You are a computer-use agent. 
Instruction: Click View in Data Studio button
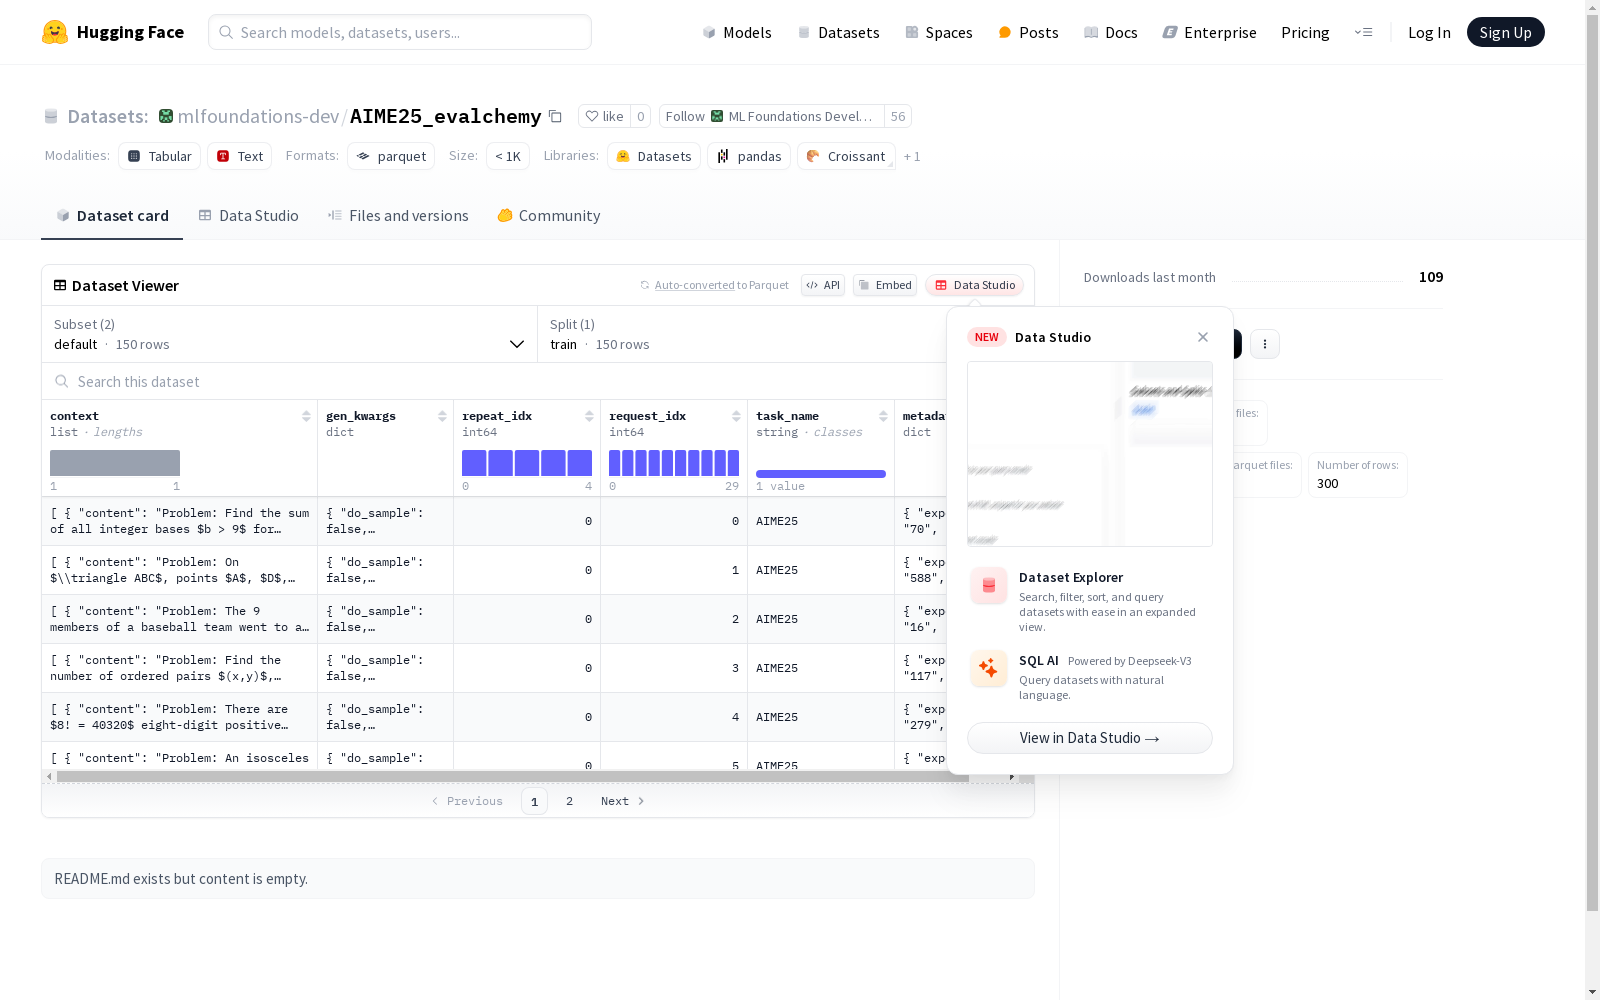pos(1090,738)
